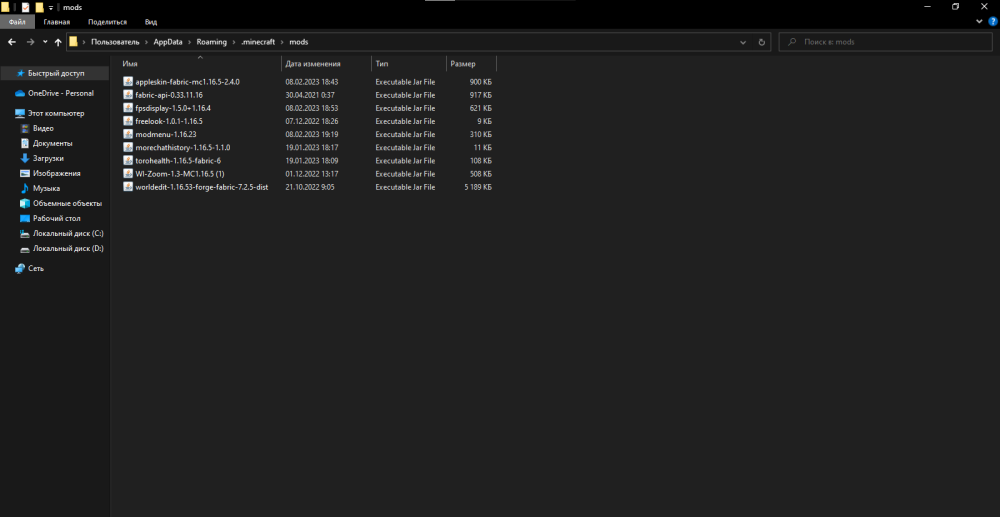Screen dimensions: 1000x517
Task: Click the 5 189 КБ size cell
Action: pos(478,187)
